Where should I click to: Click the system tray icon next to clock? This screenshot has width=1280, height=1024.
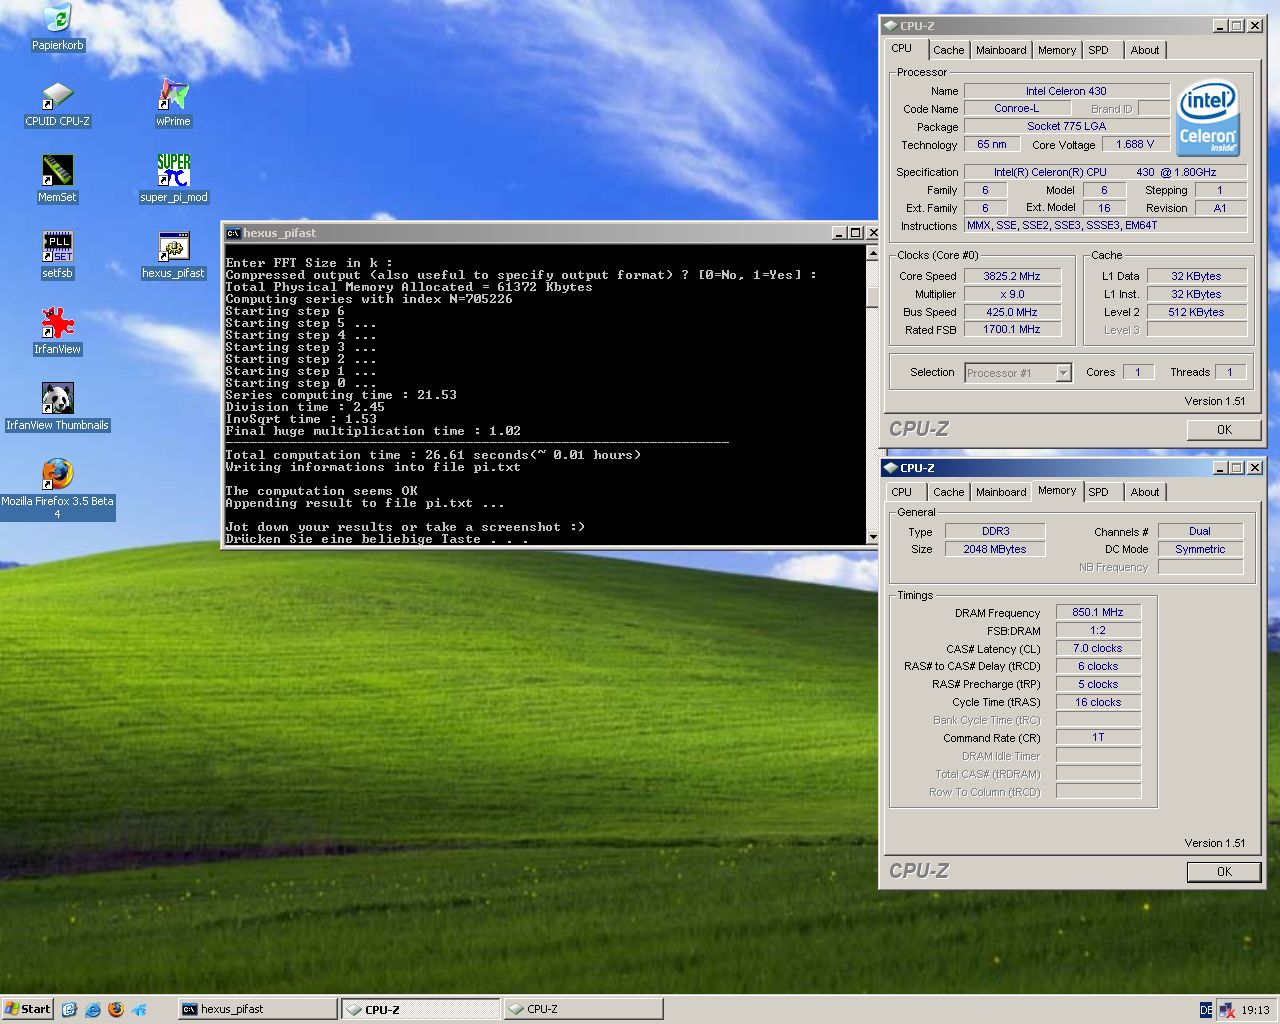1226,1010
